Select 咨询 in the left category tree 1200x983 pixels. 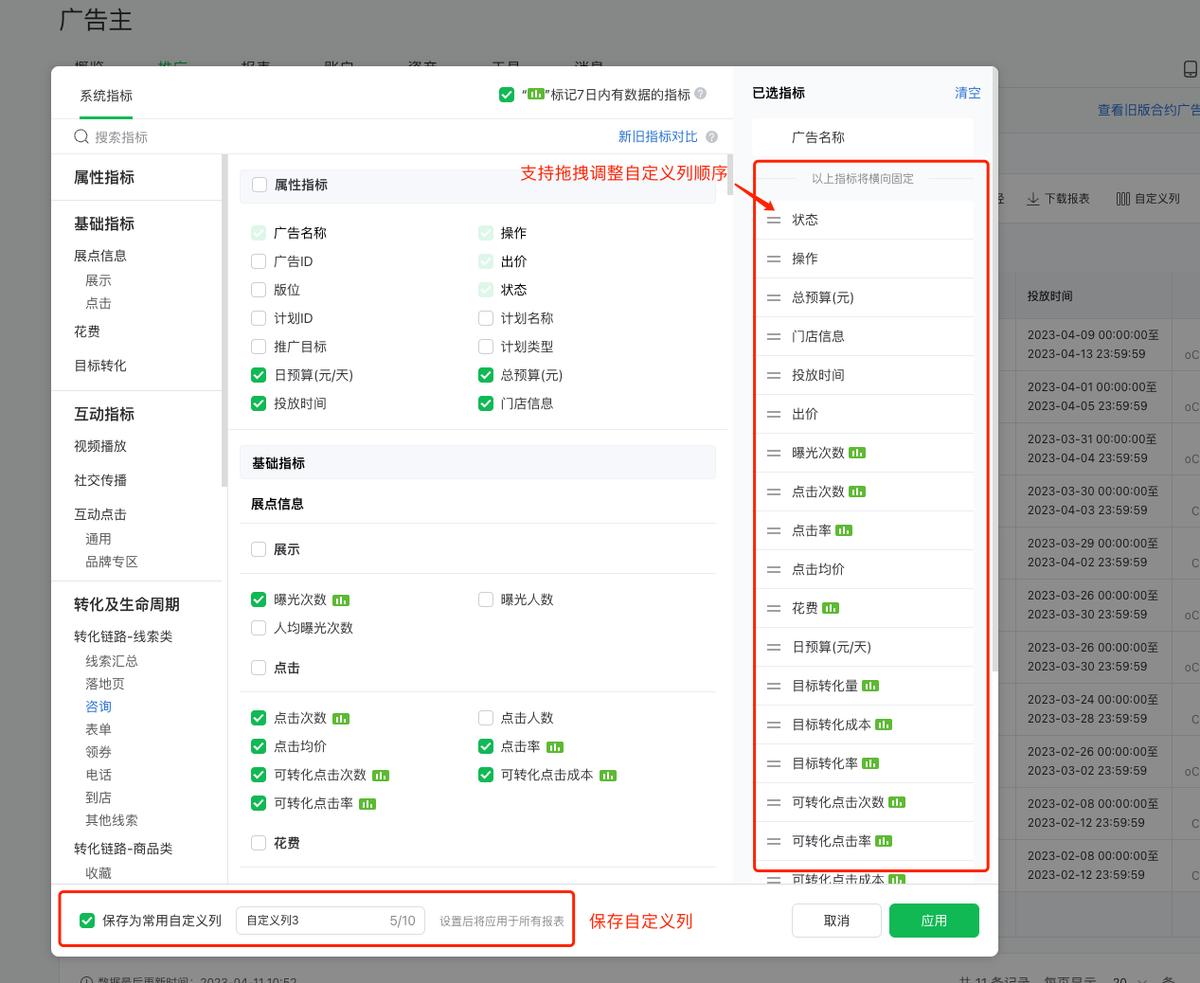[x=98, y=707]
